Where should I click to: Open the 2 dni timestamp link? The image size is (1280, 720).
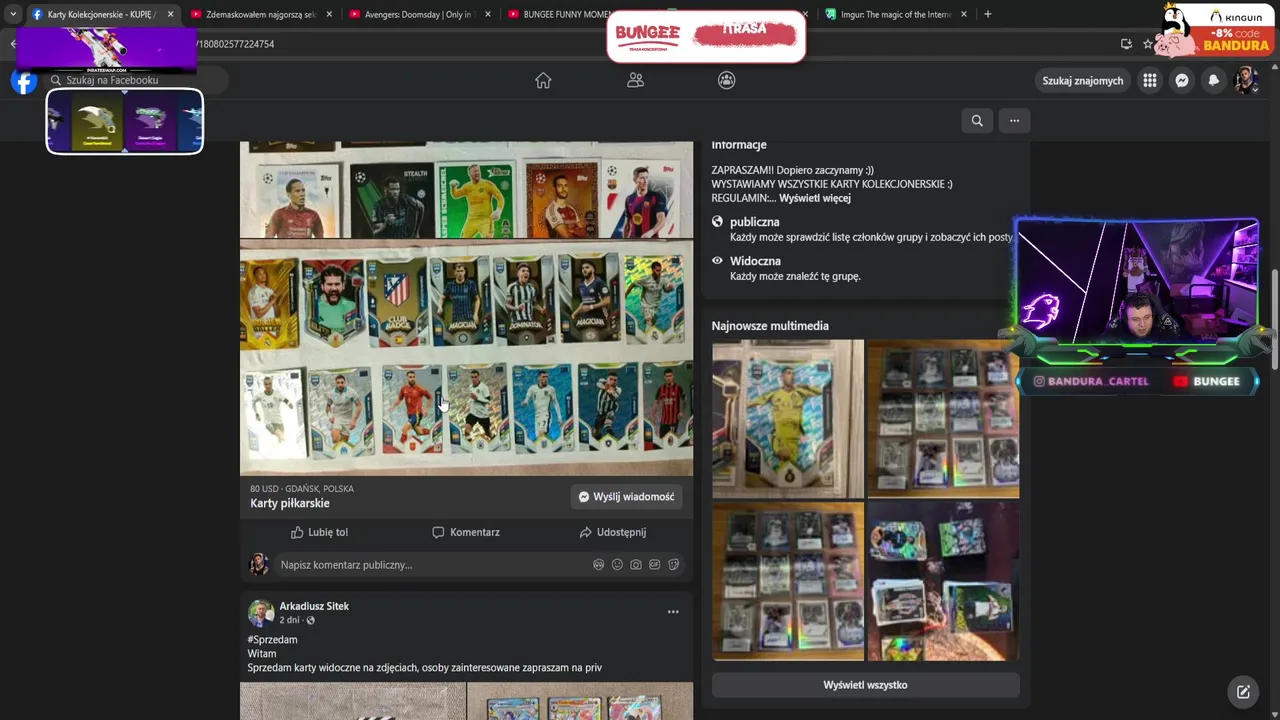(289, 621)
